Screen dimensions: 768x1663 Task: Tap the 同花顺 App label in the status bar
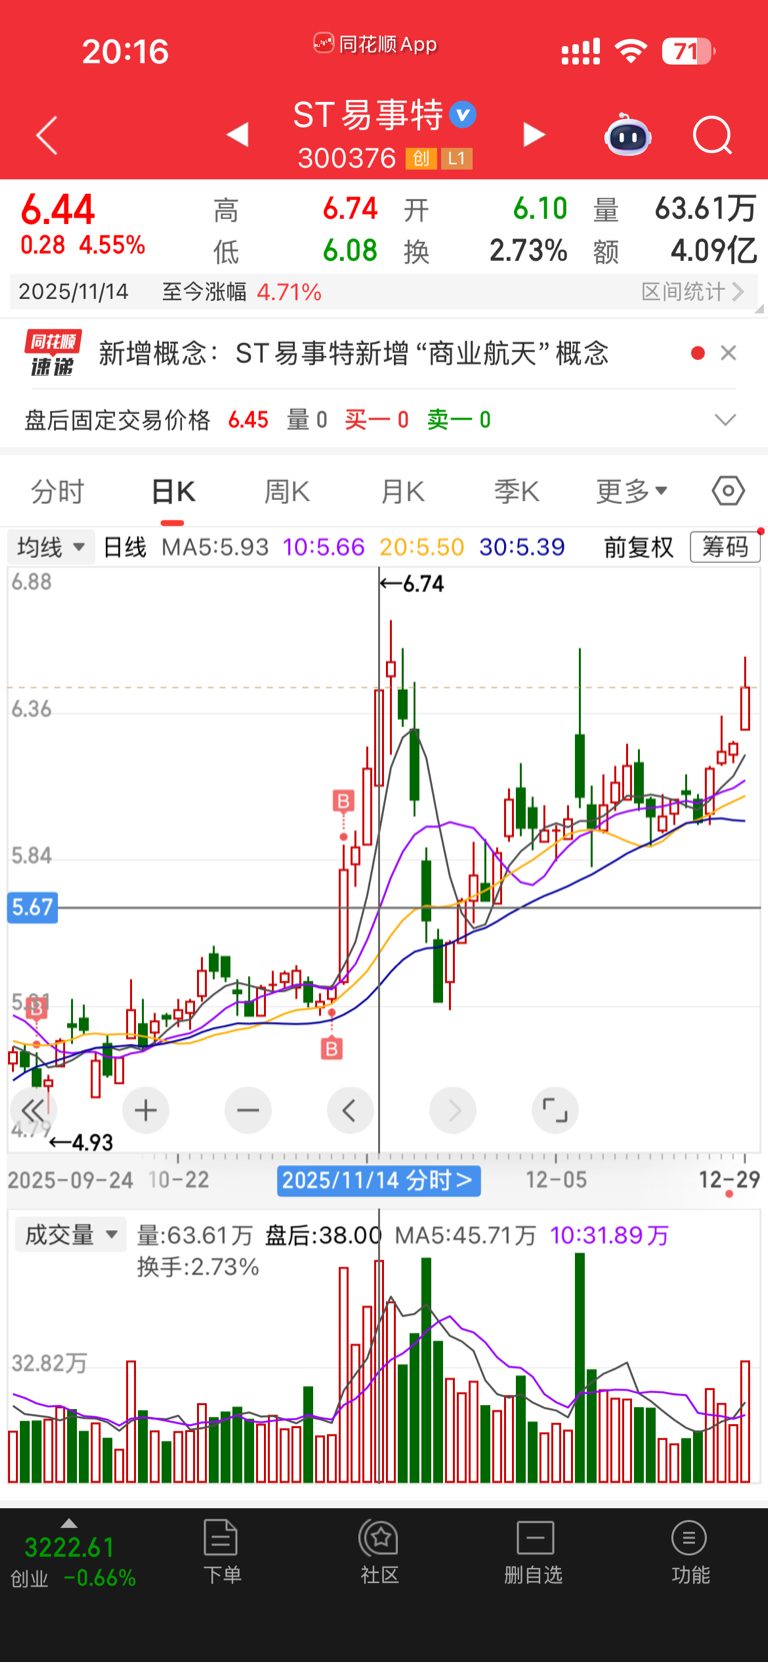(x=376, y=44)
